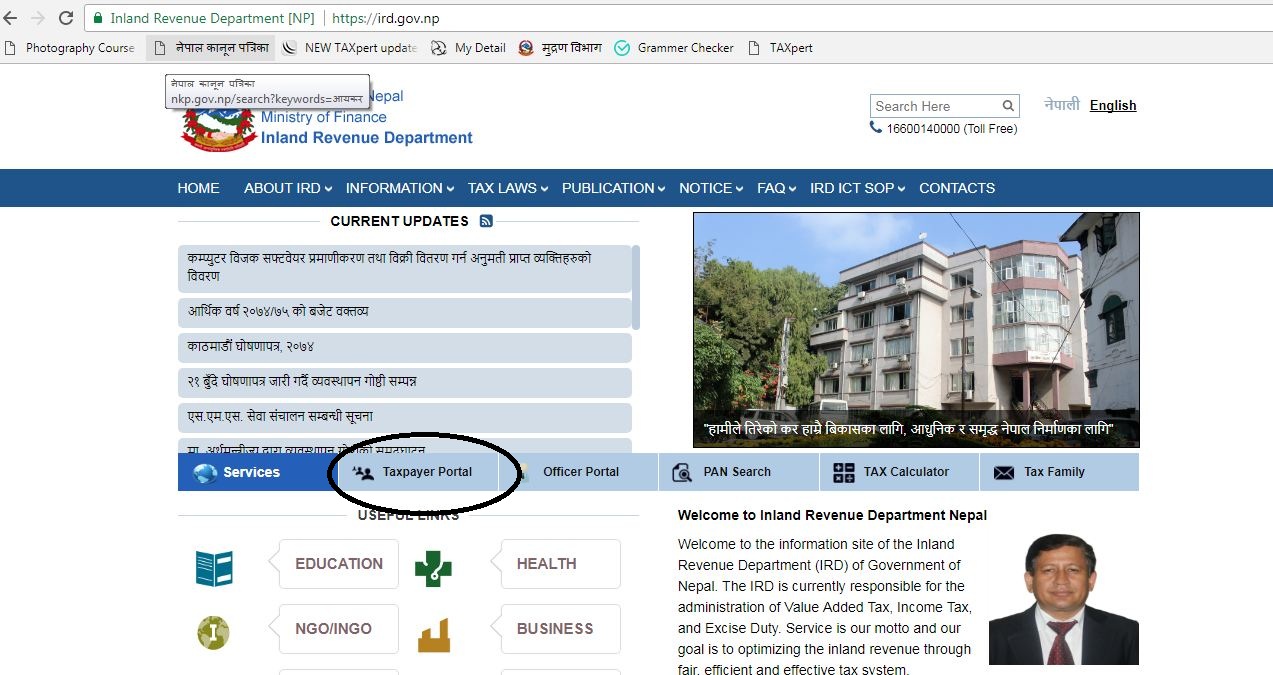This screenshot has height=675, width=1273.
Task: Reload the page with refresh icon
Action: [66, 18]
